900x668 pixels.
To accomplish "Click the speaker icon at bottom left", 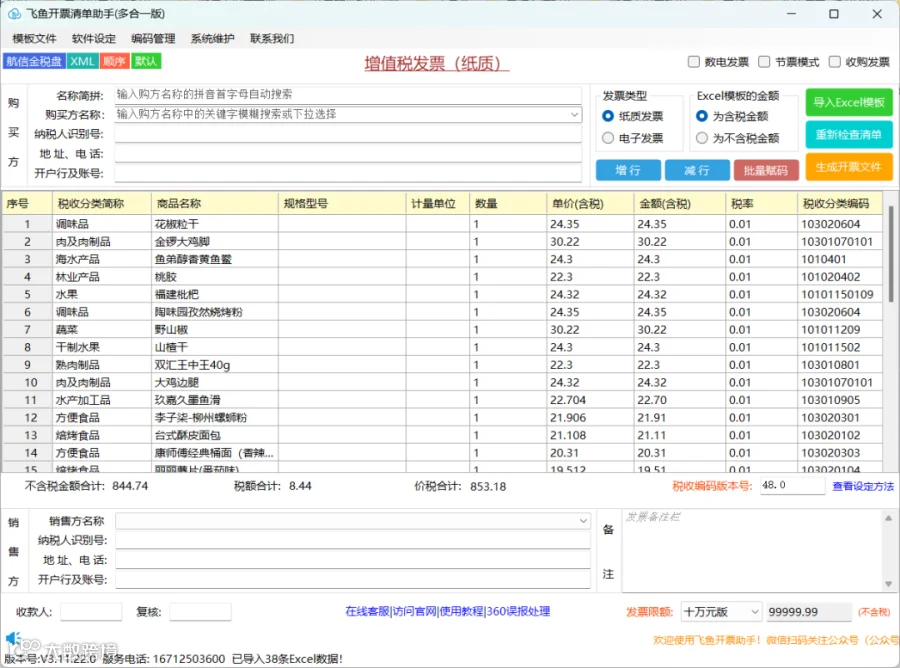I will click(13, 638).
